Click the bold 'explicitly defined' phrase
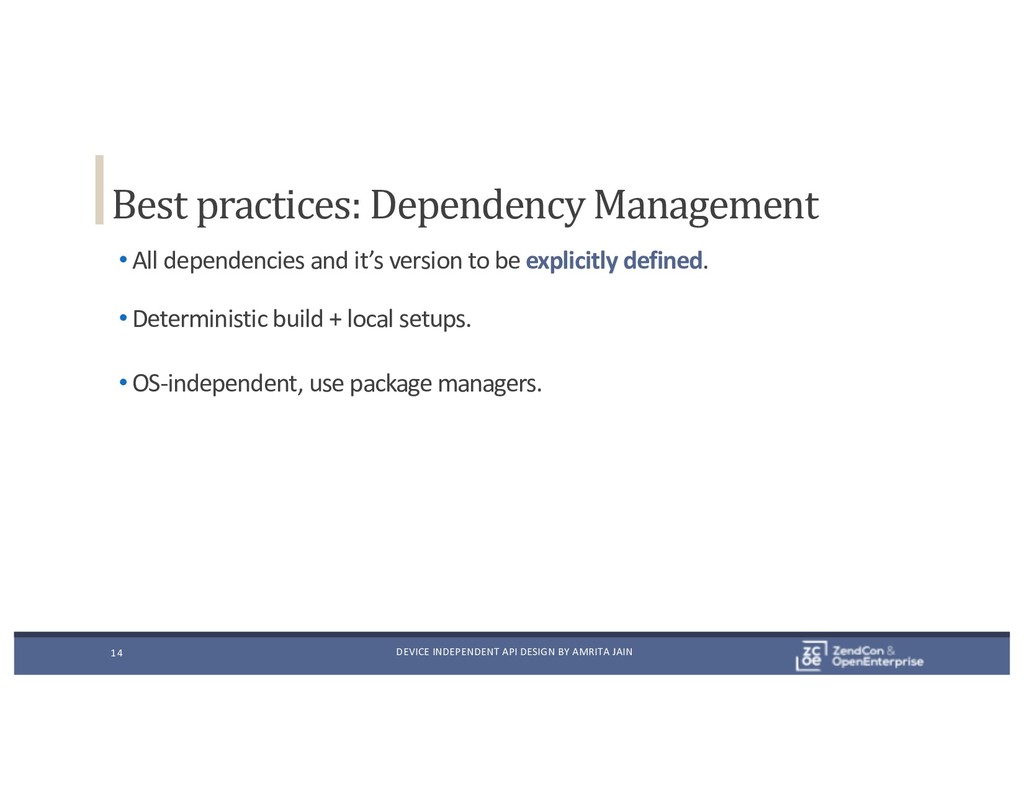Image resolution: width=1024 pixels, height=791 pixels. point(614,261)
